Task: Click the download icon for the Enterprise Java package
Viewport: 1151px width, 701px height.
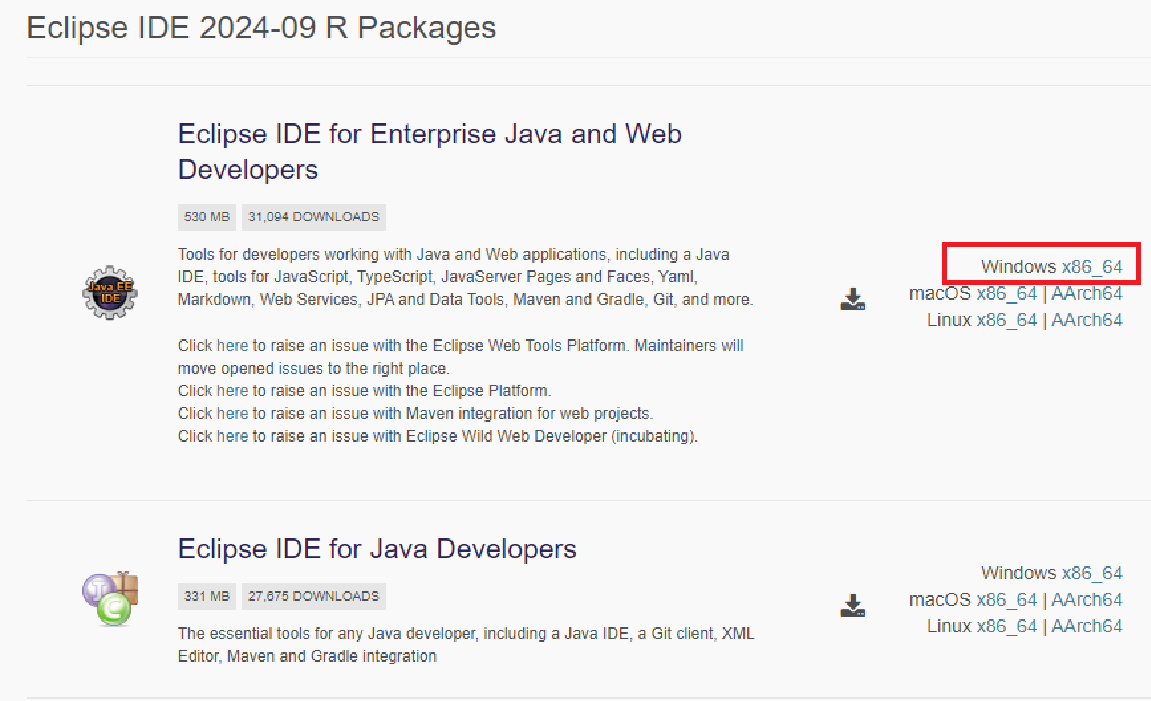Action: coord(852,299)
